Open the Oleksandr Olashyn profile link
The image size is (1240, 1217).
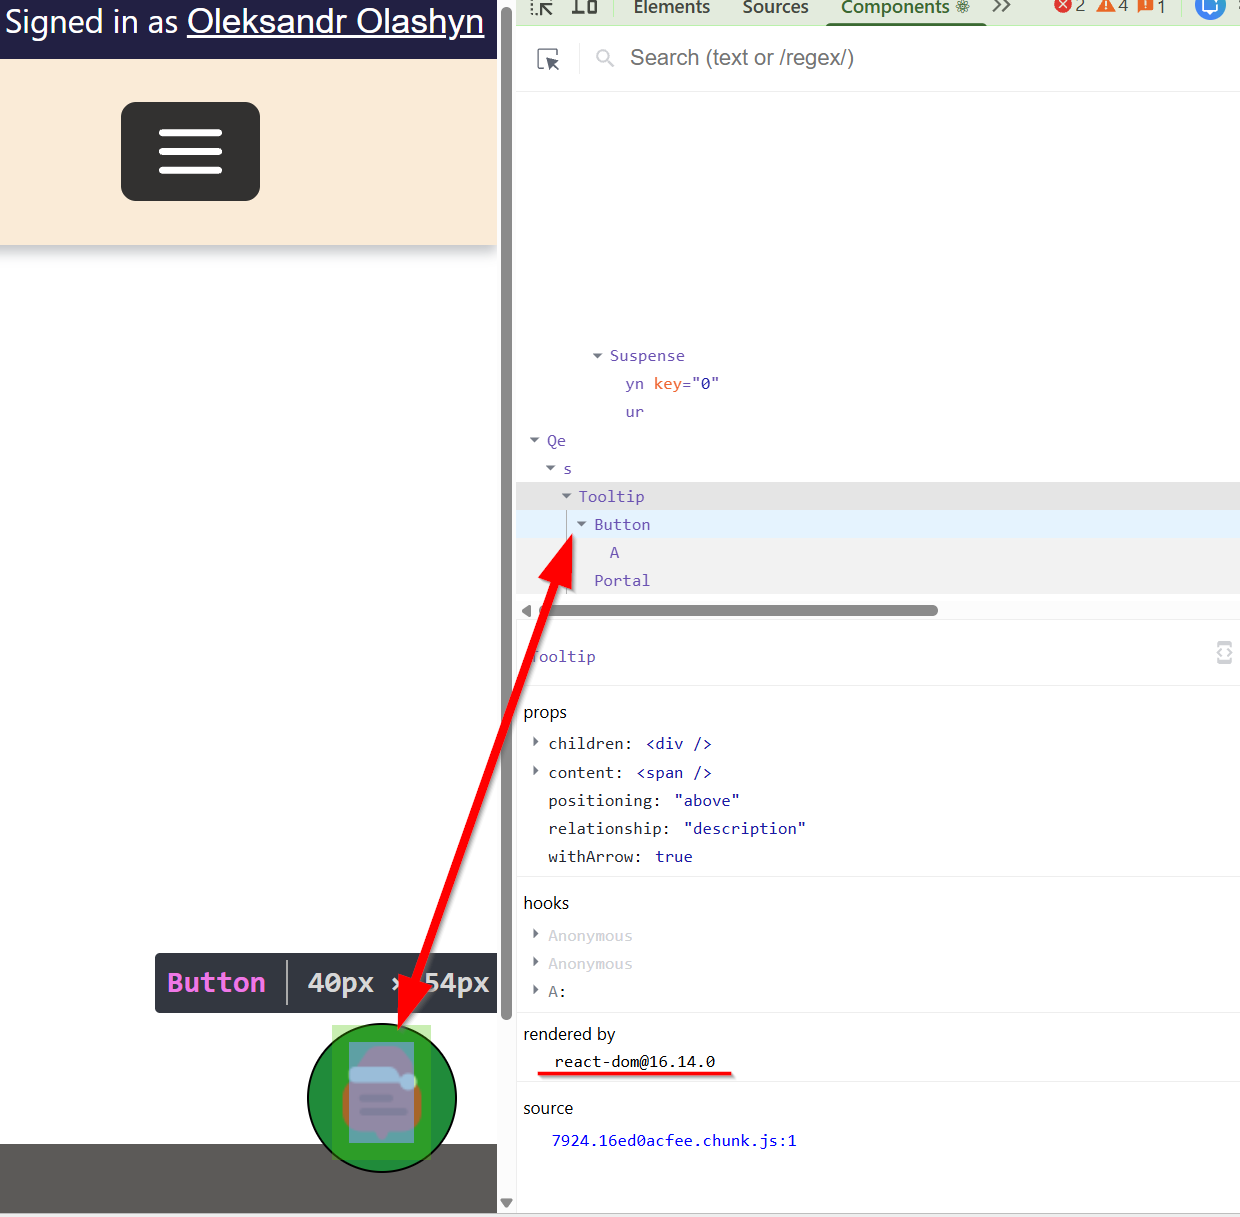(335, 22)
